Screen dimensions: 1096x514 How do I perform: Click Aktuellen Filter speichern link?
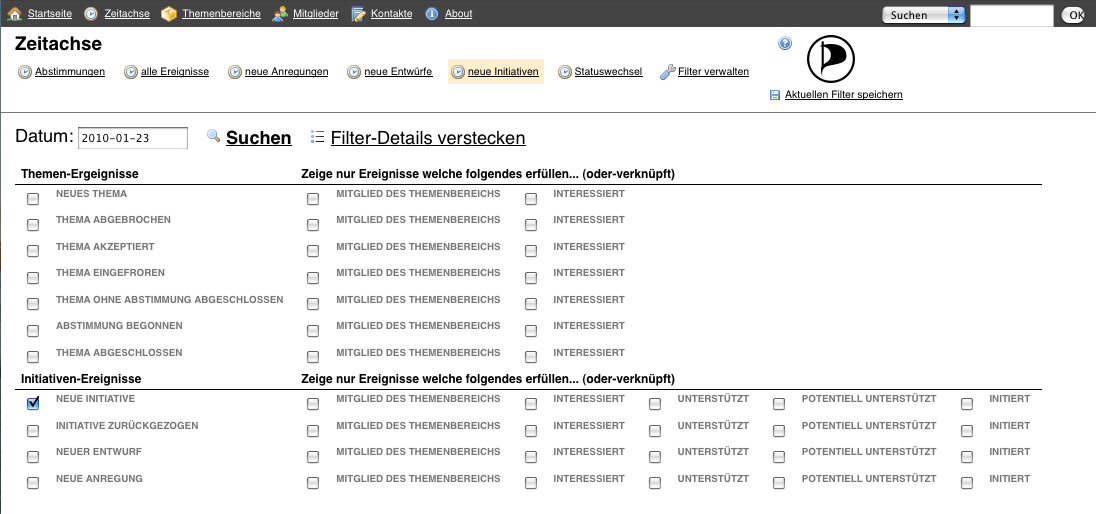pyautogui.click(x=843, y=95)
